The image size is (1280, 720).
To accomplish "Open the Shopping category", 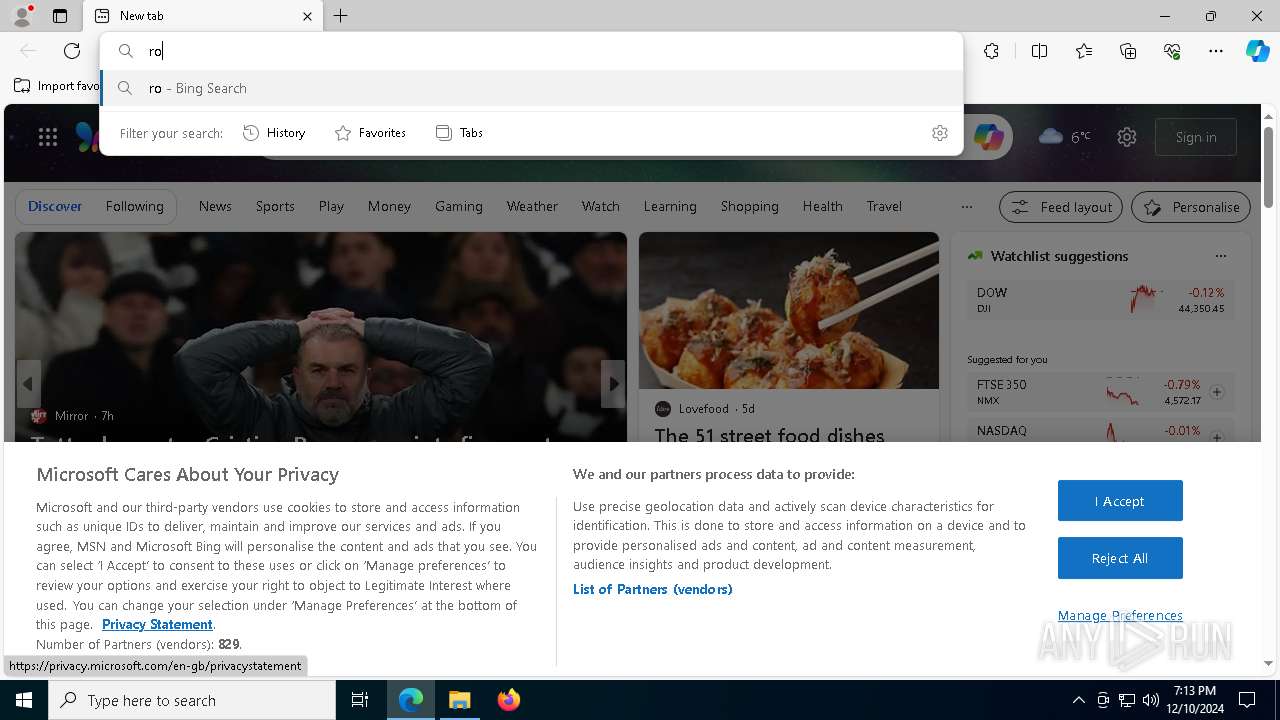I will point(750,206).
